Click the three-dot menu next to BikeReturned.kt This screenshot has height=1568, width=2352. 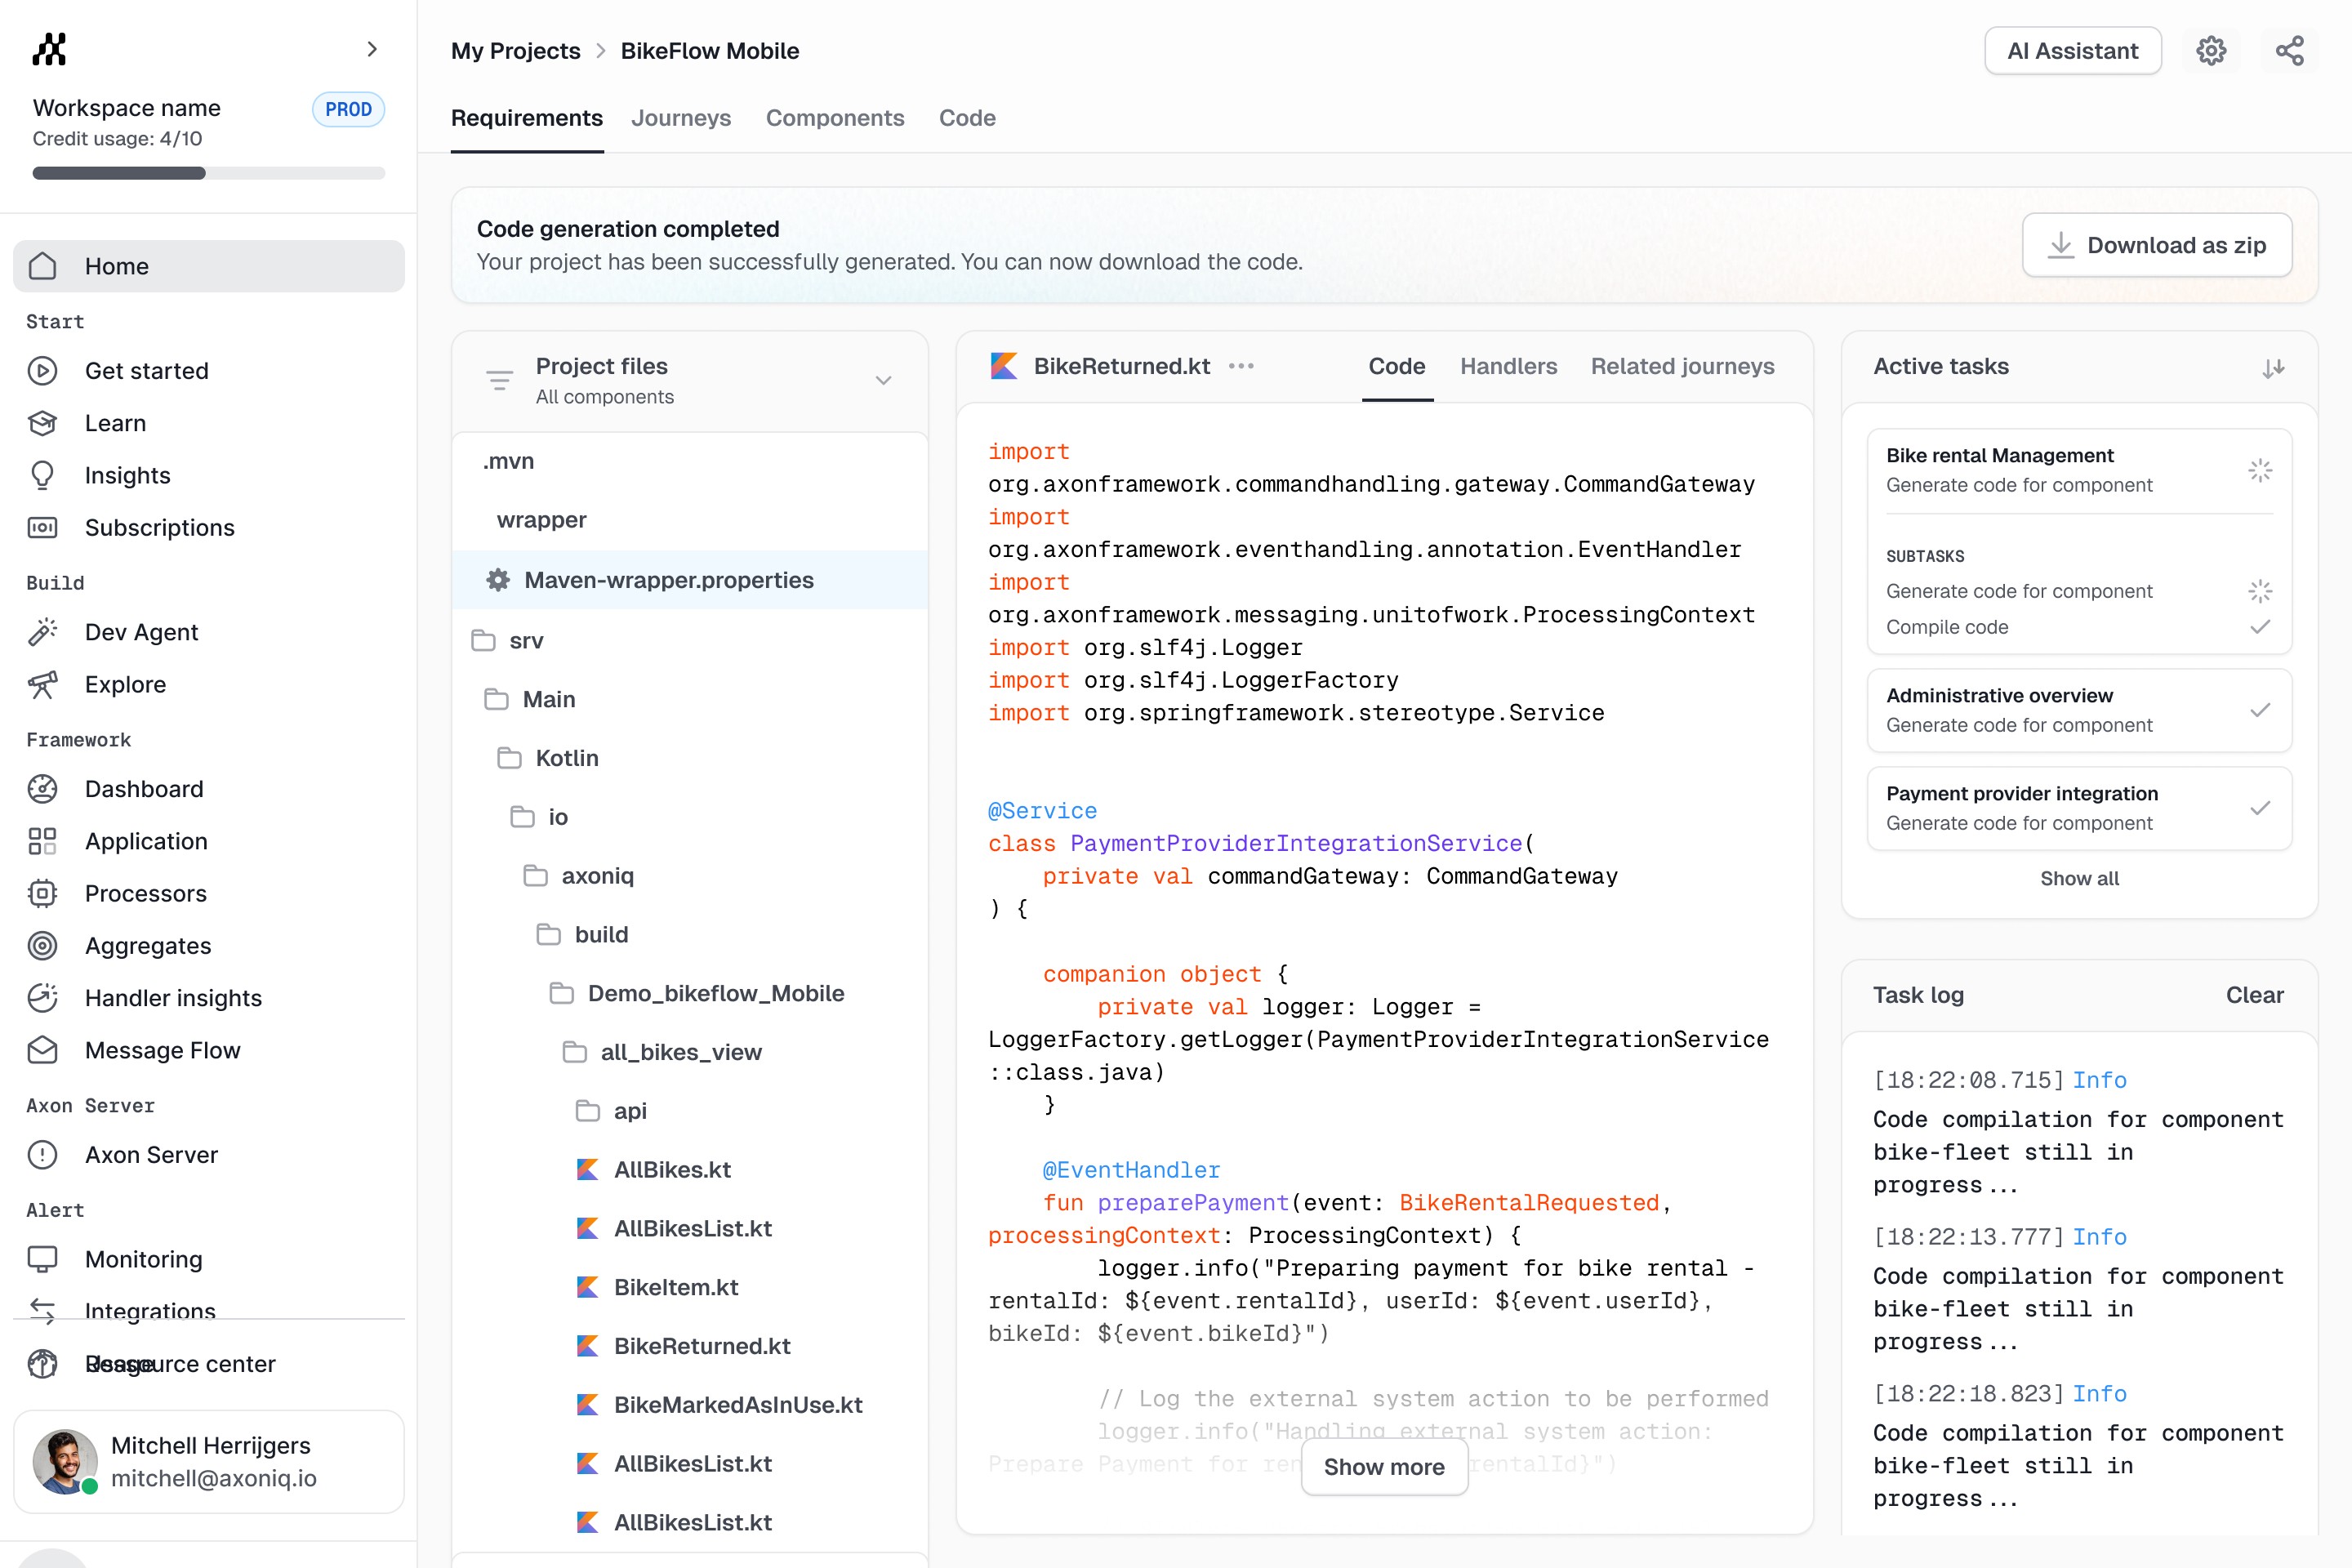click(1241, 366)
